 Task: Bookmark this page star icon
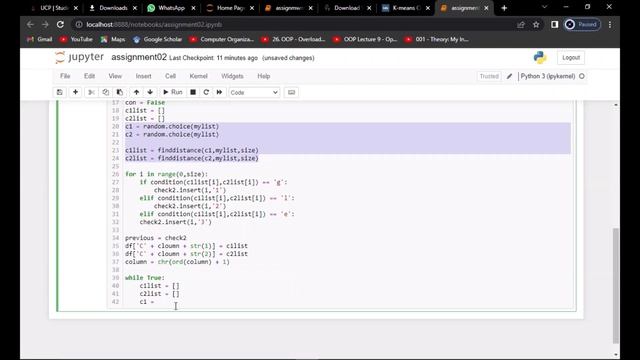[x=536, y=25]
